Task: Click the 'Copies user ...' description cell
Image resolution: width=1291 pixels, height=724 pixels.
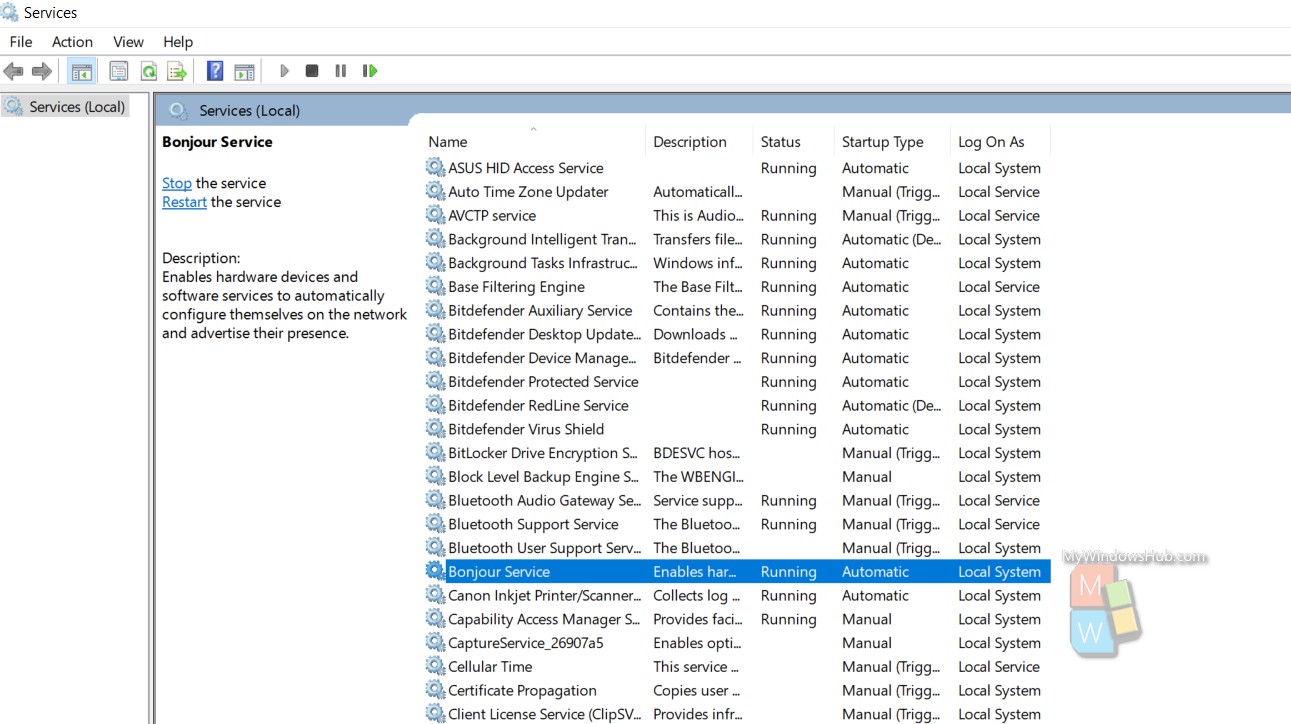Action: pyautogui.click(x=697, y=690)
